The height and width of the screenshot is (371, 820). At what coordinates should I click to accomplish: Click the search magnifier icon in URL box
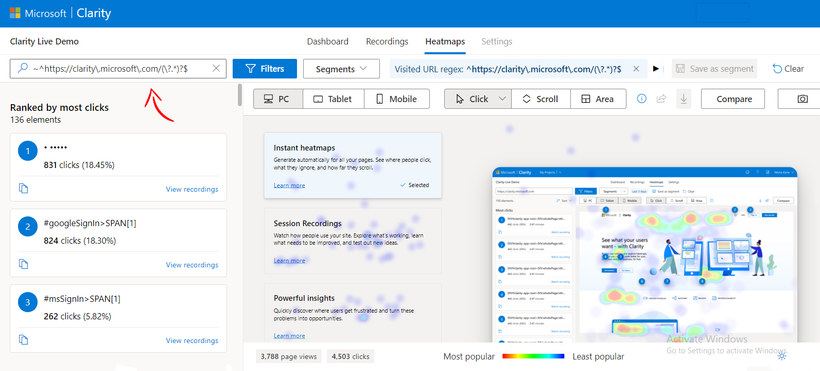pyautogui.click(x=22, y=69)
